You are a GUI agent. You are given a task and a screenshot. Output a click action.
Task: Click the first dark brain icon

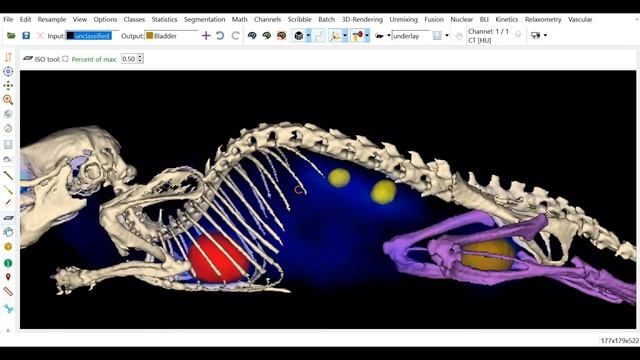coord(252,36)
